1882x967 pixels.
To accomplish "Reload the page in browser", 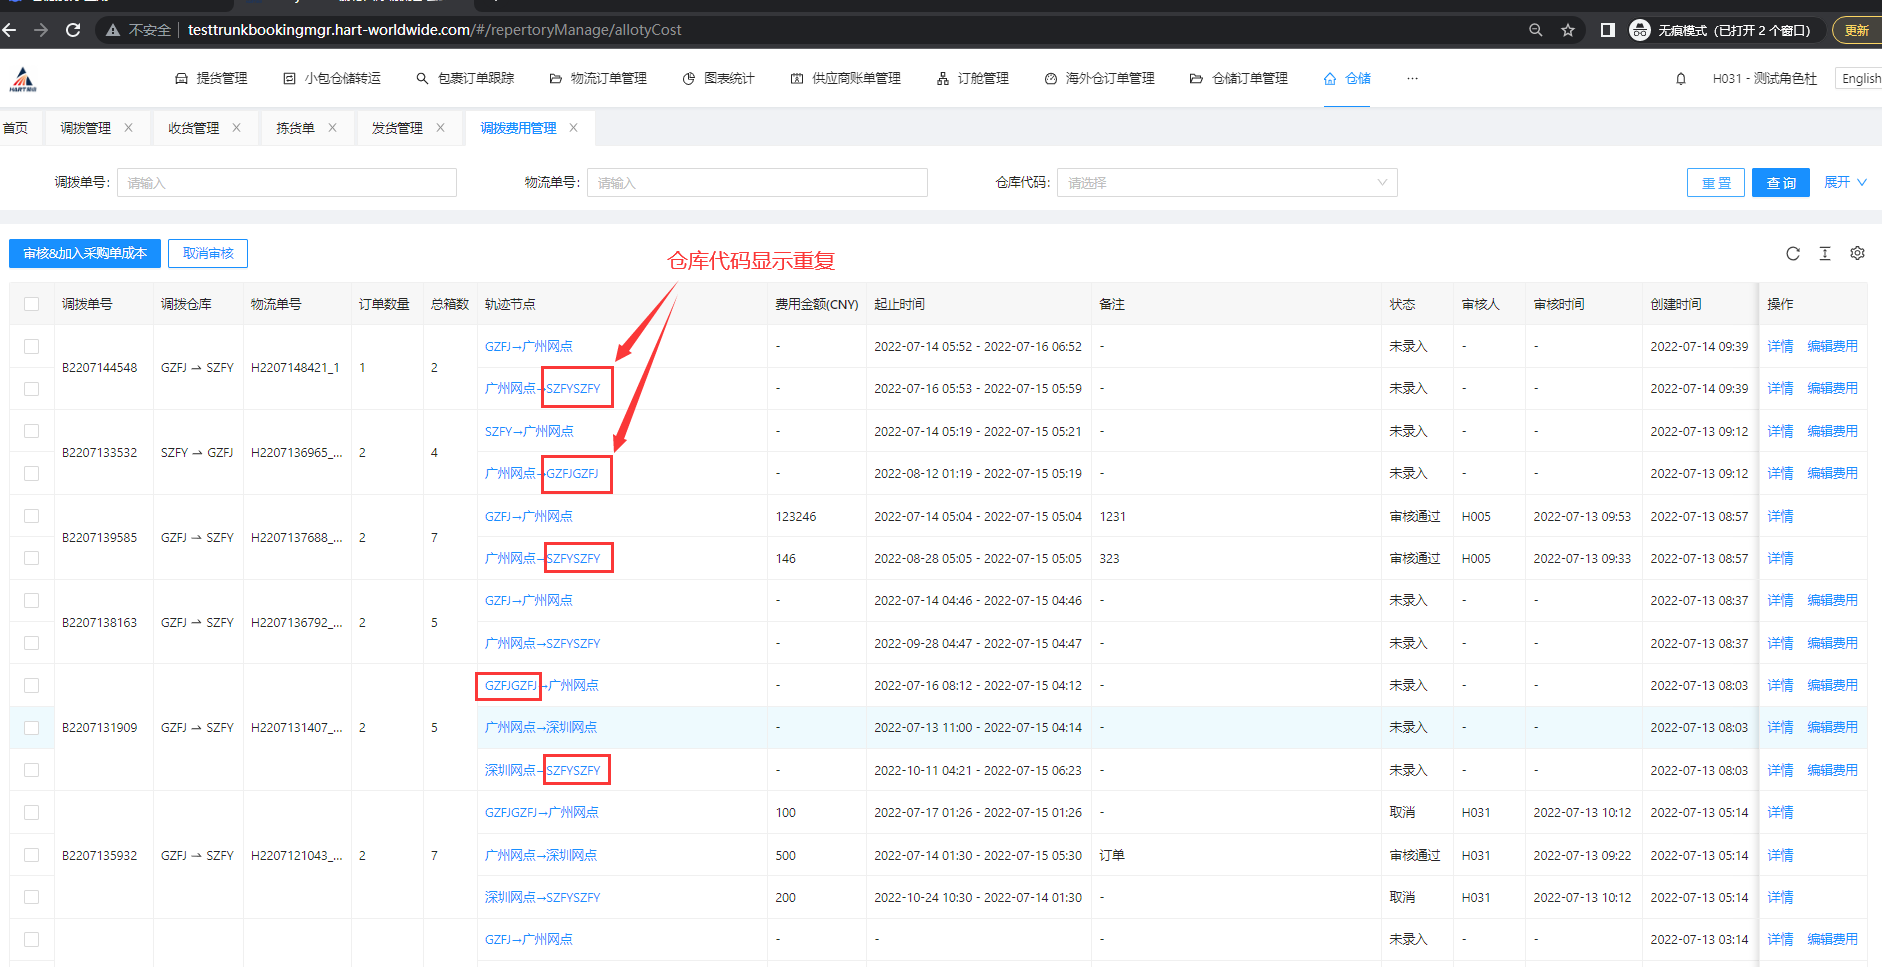I will point(73,30).
